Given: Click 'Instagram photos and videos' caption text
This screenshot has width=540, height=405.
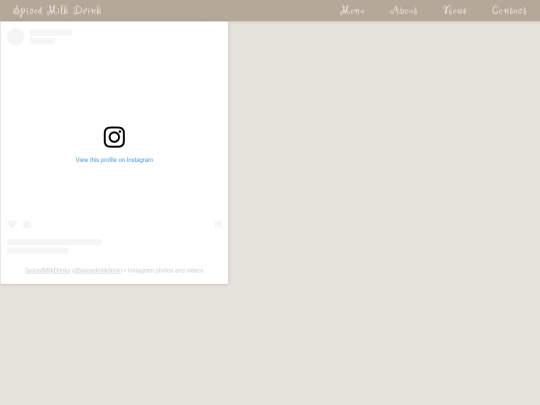Looking at the screenshot, I should point(166,270).
